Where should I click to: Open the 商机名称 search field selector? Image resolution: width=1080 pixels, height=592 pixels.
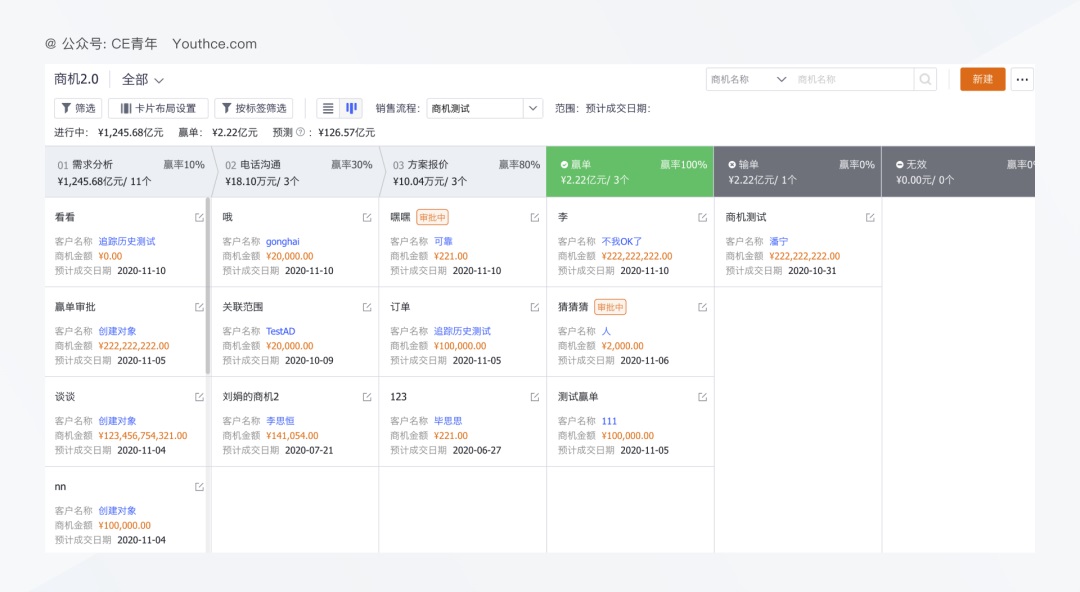pos(748,79)
